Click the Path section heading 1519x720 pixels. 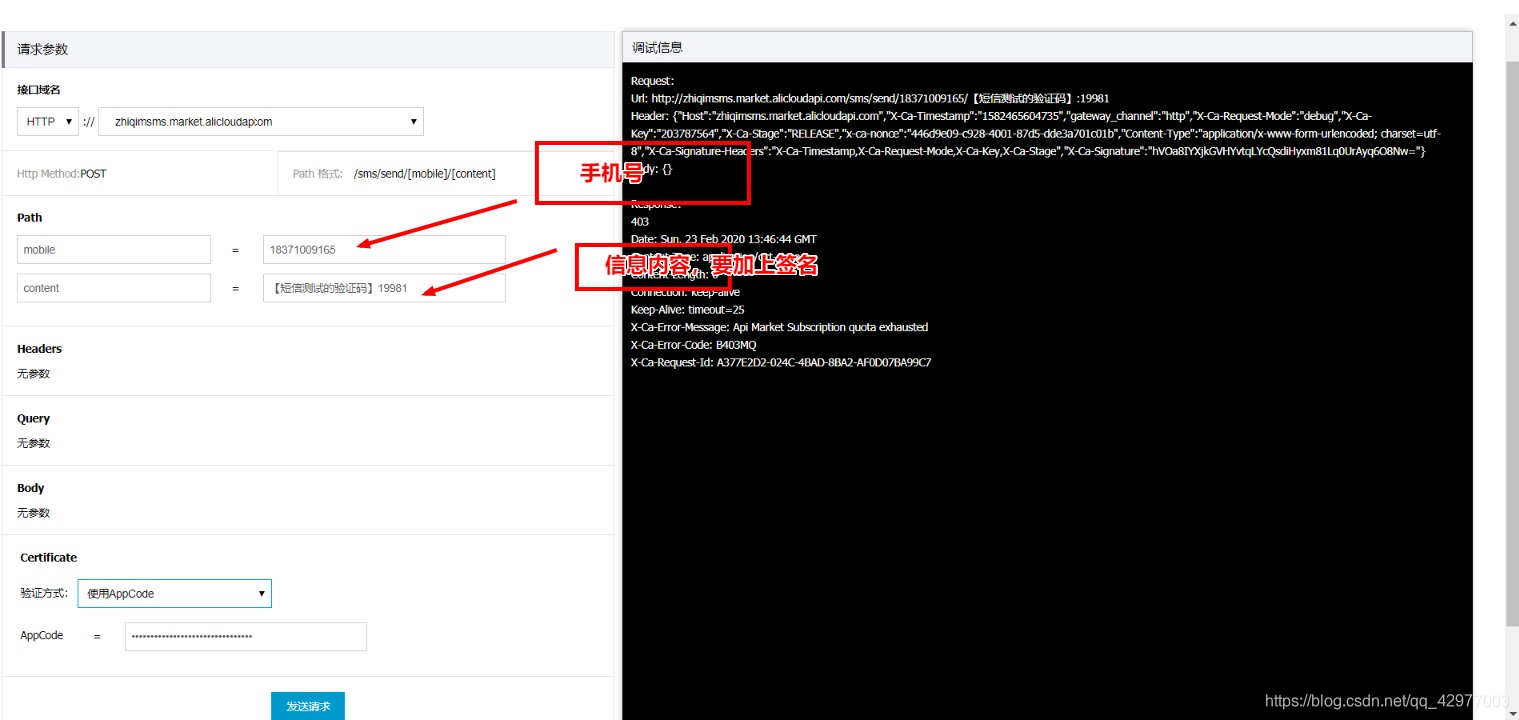pos(30,217)
